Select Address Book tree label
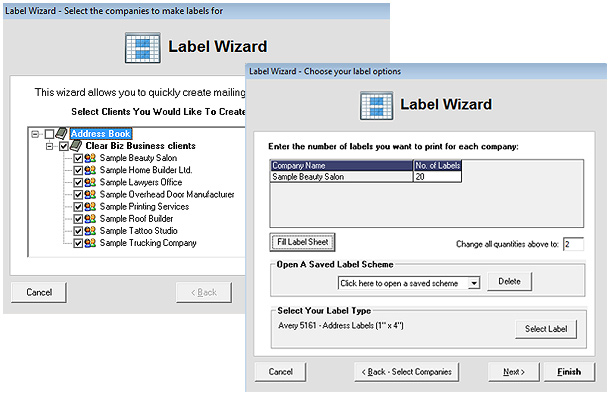610x396 pixels. (x=101, y=134)
